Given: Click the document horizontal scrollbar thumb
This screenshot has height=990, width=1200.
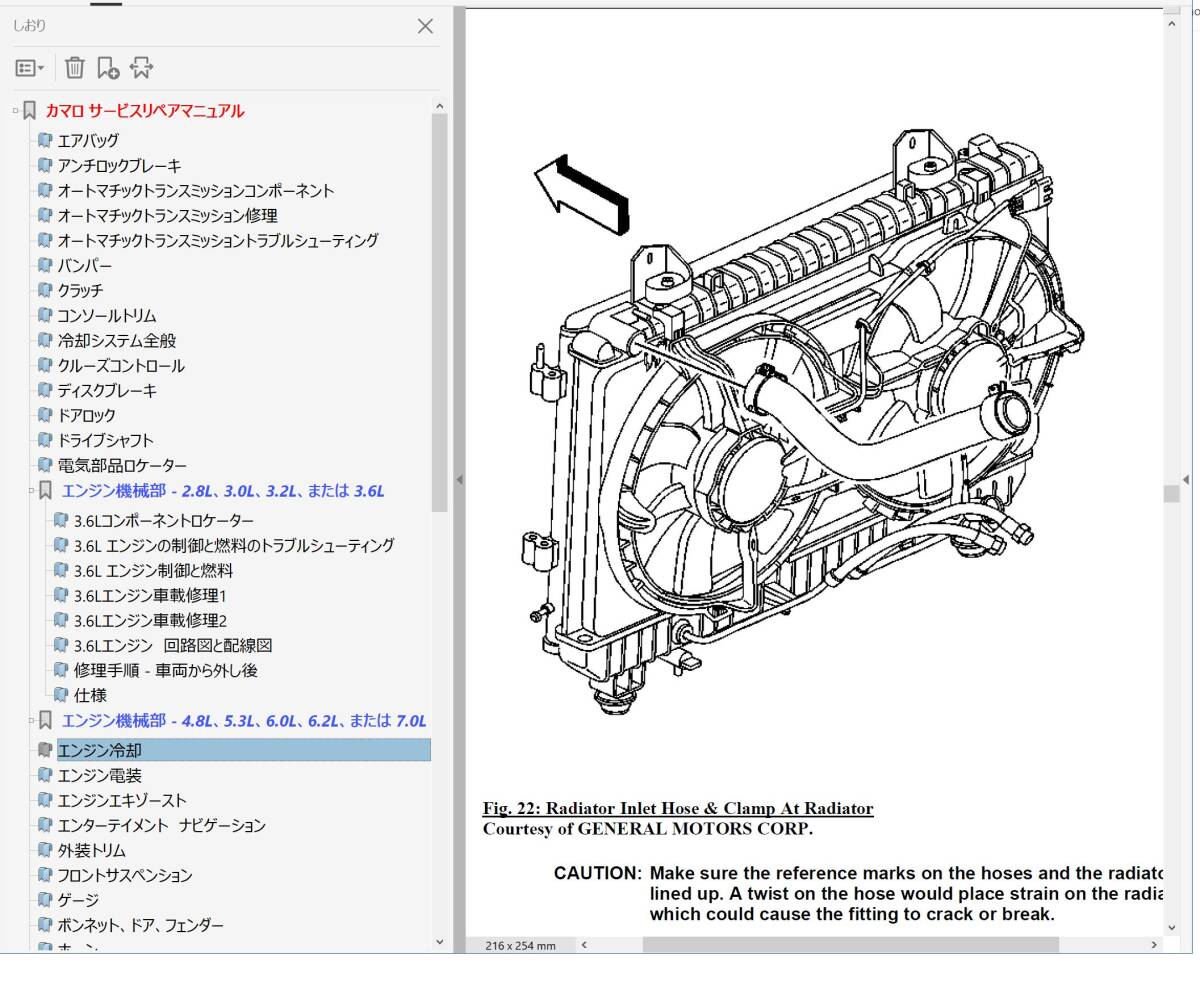Looking at the screenshot, I should point(850,944).
